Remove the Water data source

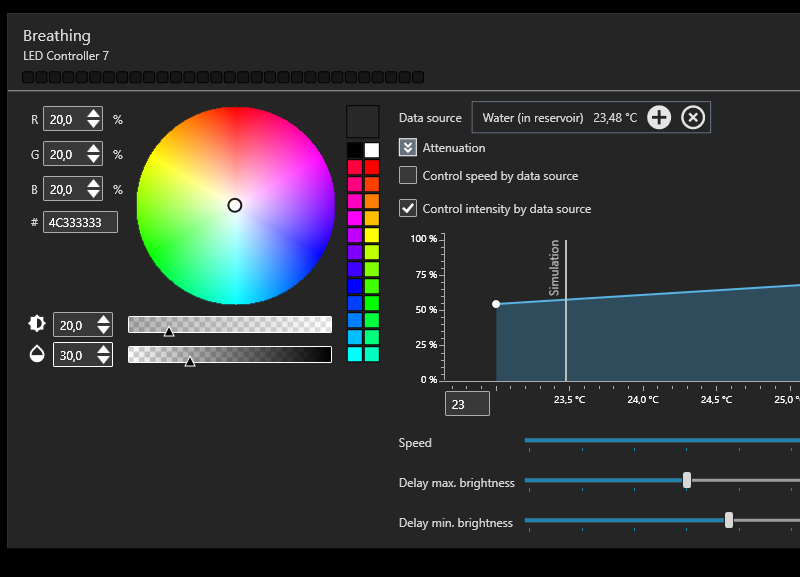pos(693,118)
